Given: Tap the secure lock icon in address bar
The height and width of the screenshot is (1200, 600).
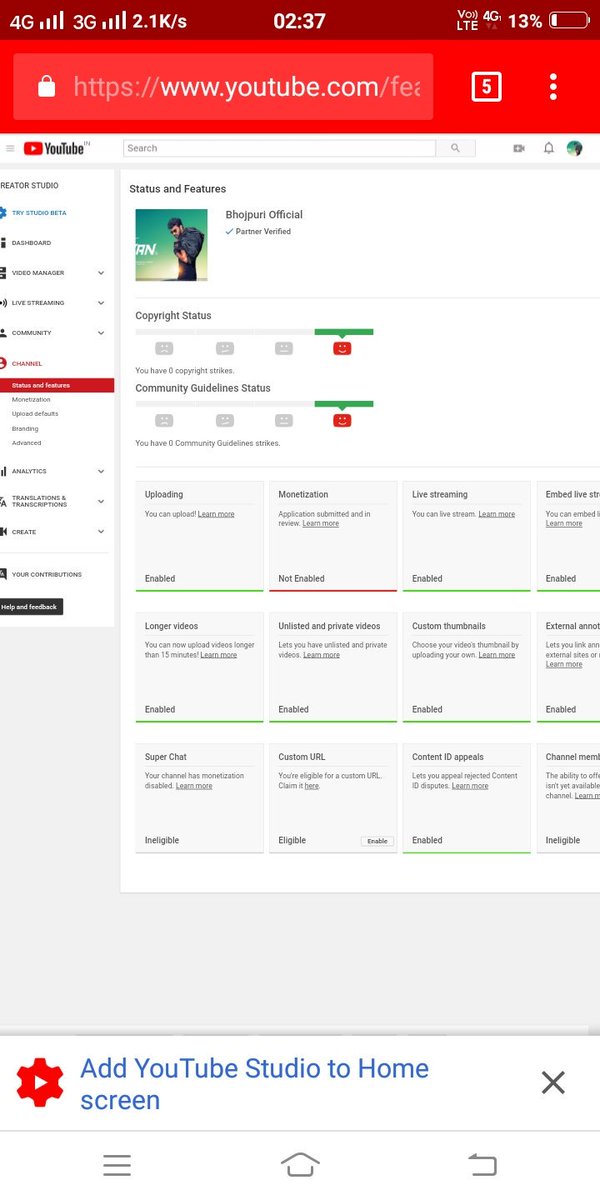Looking at the screenshot, I should [x=46, y=87].
